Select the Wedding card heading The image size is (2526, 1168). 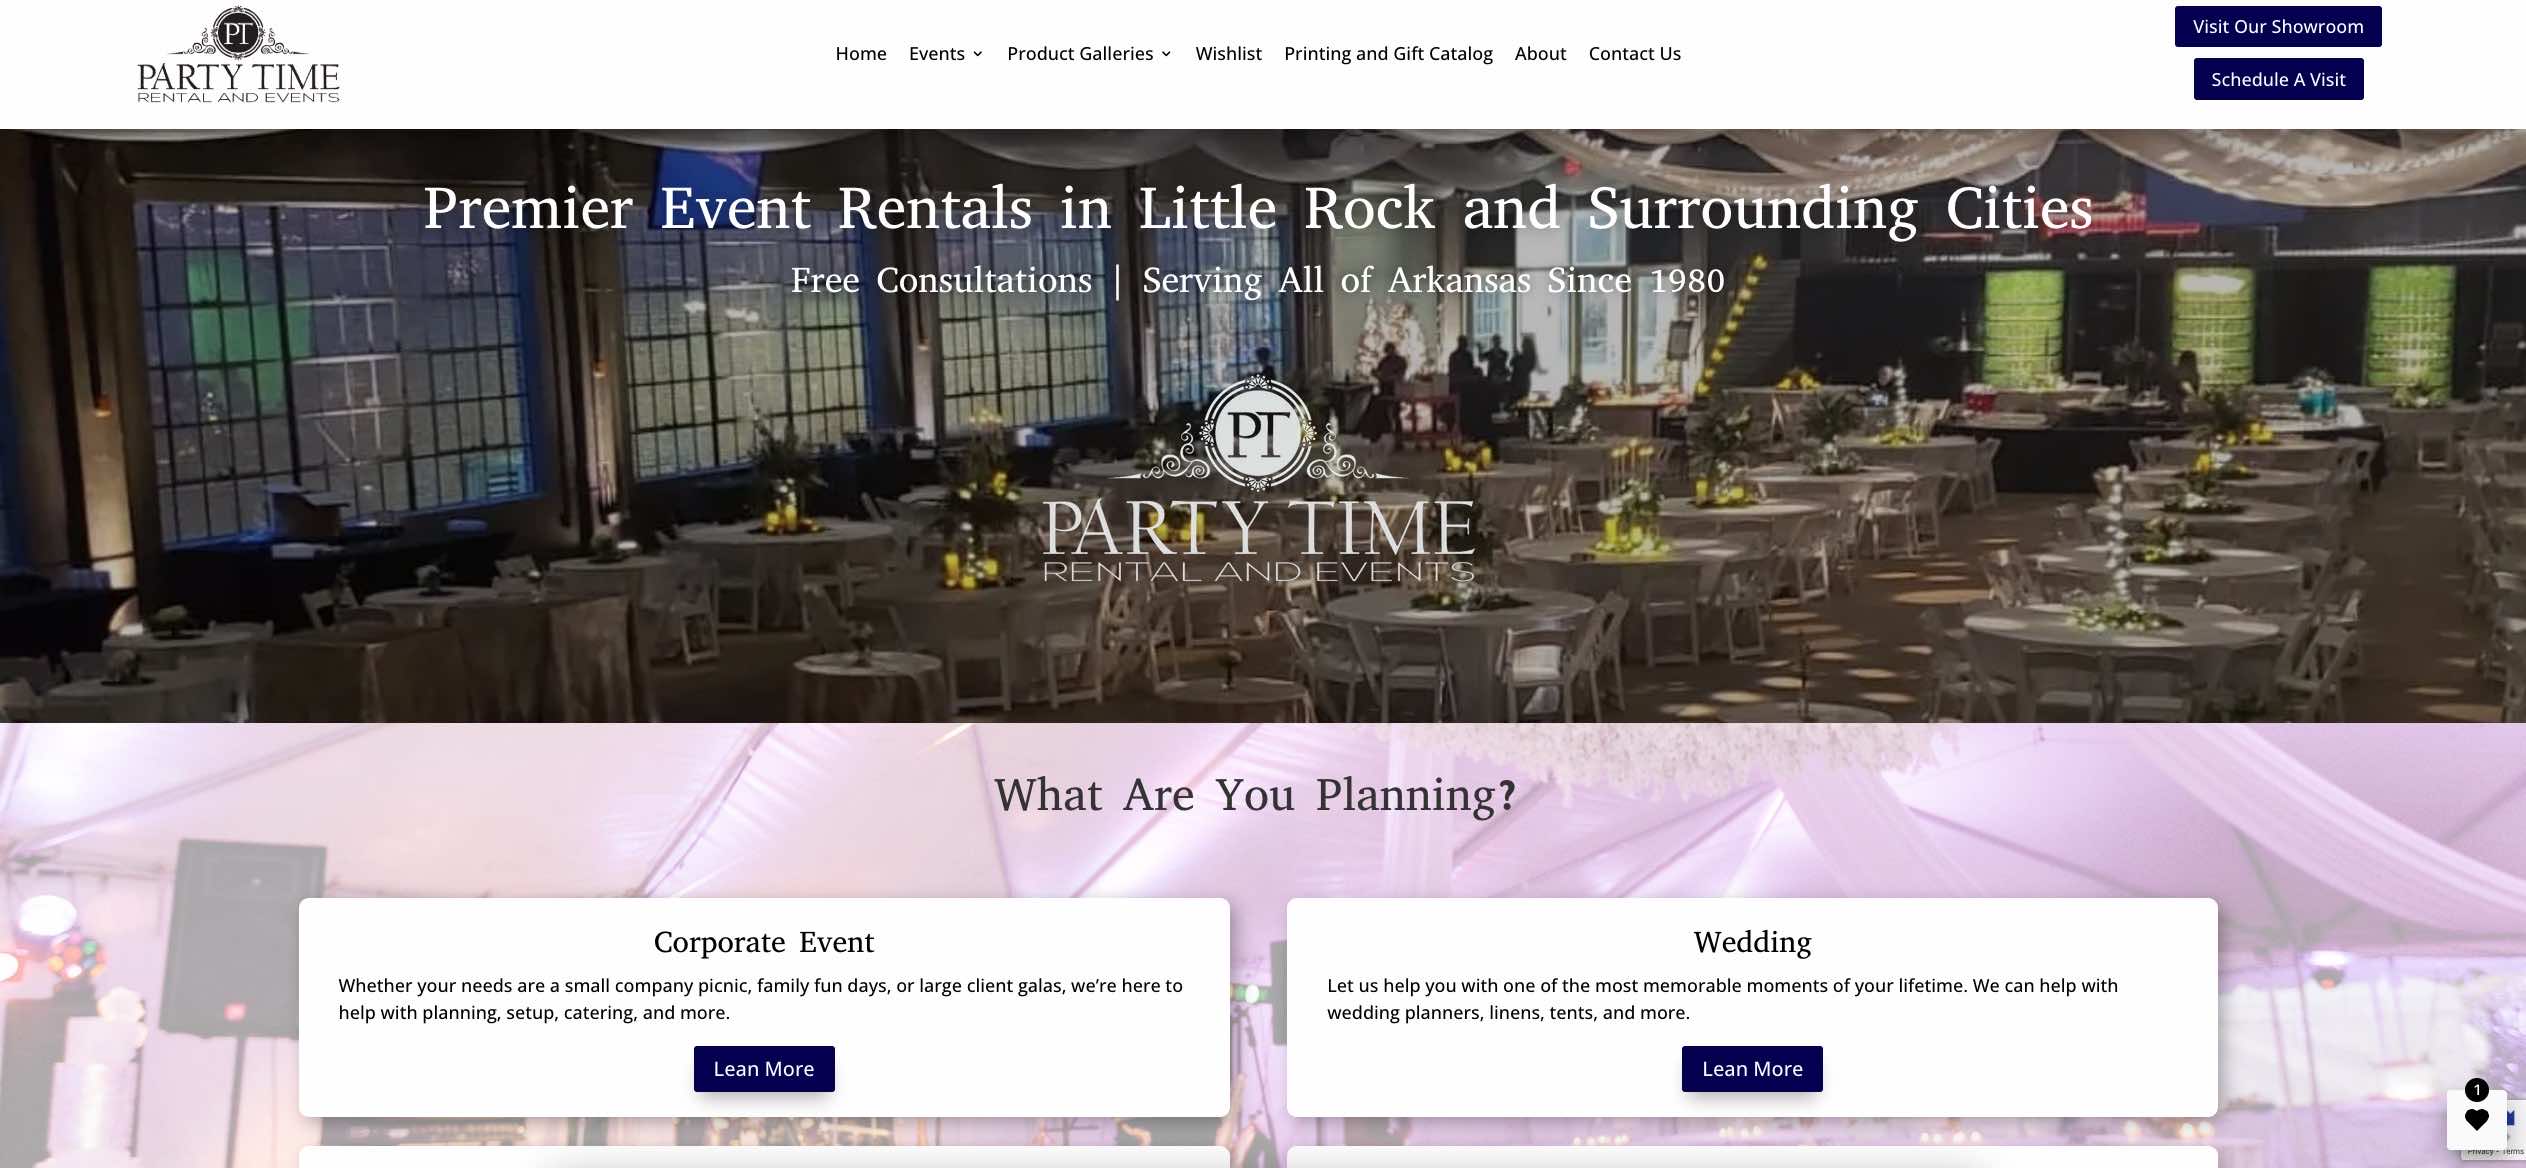(x=1752, y=942)
